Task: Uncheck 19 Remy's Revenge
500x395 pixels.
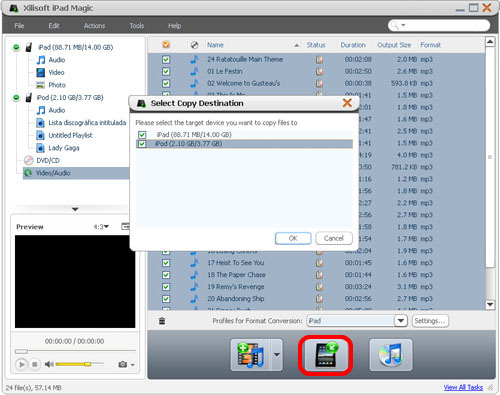Action: tap(166, 287)
